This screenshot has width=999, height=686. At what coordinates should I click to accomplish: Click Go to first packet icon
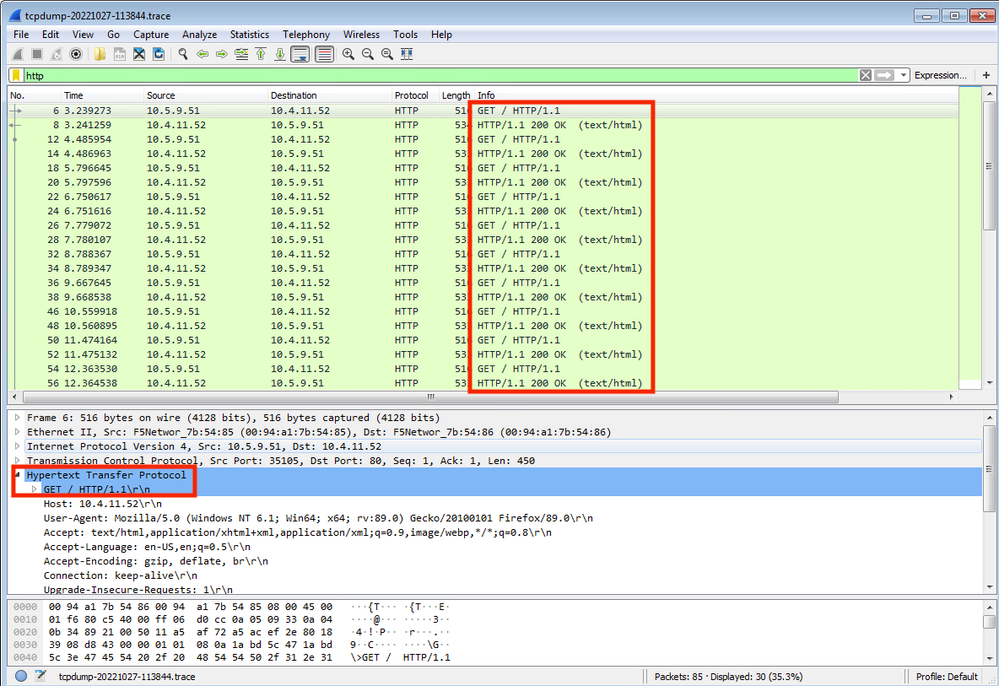tap(261, 54)
